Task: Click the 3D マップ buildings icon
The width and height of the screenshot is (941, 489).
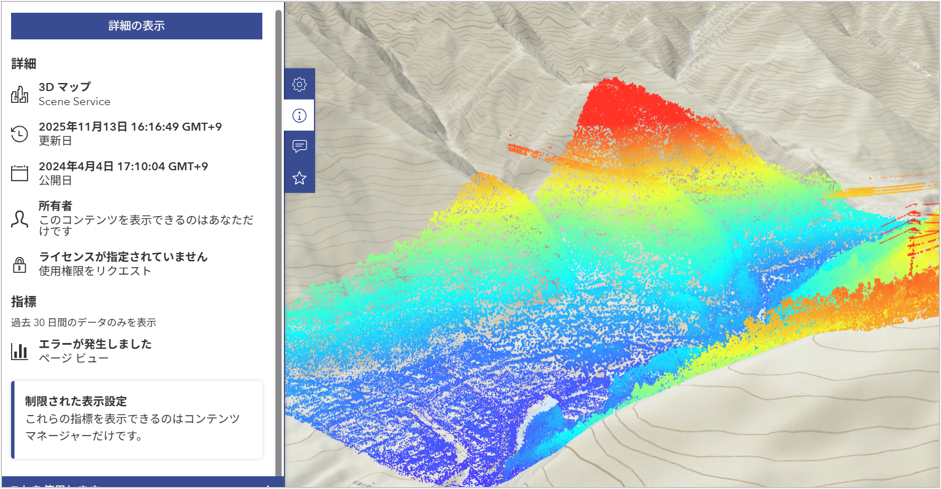Action: pyautogui.click(x=19, y=94)
